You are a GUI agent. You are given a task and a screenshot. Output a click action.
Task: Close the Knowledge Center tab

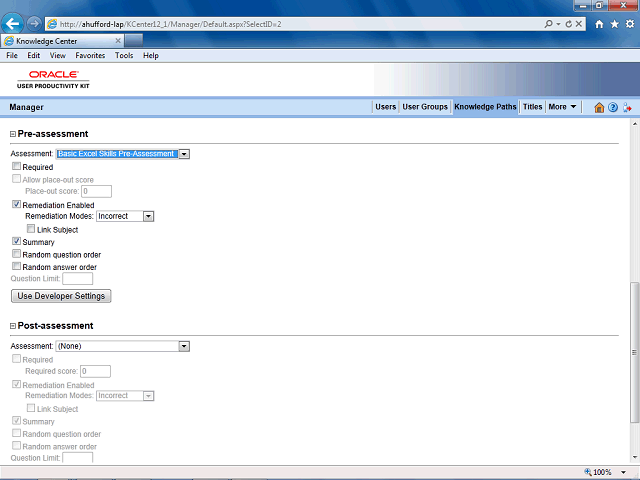(118, 41)
